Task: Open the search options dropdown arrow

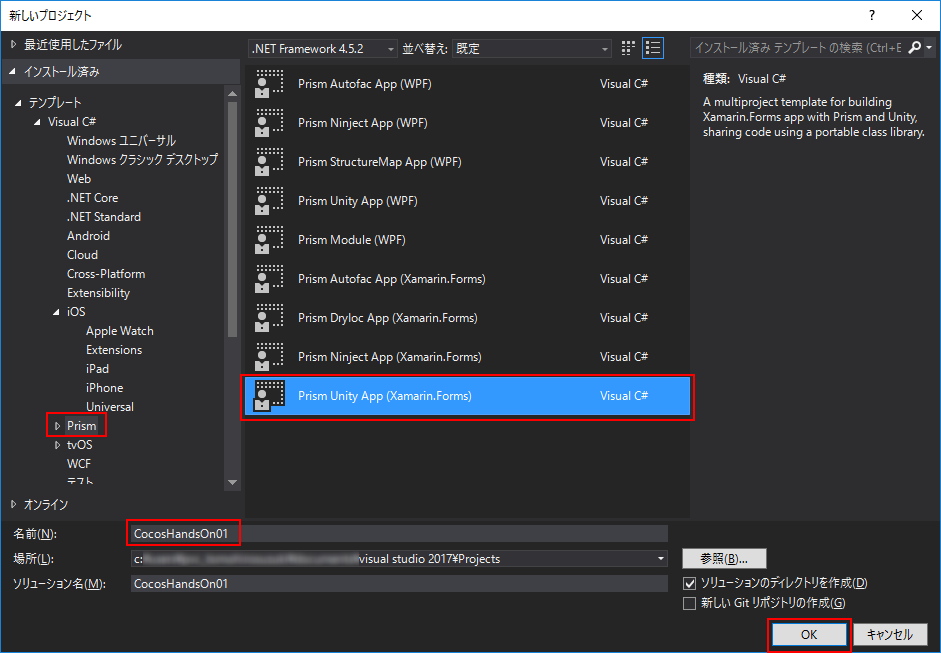Action: (x=929, y=47)
